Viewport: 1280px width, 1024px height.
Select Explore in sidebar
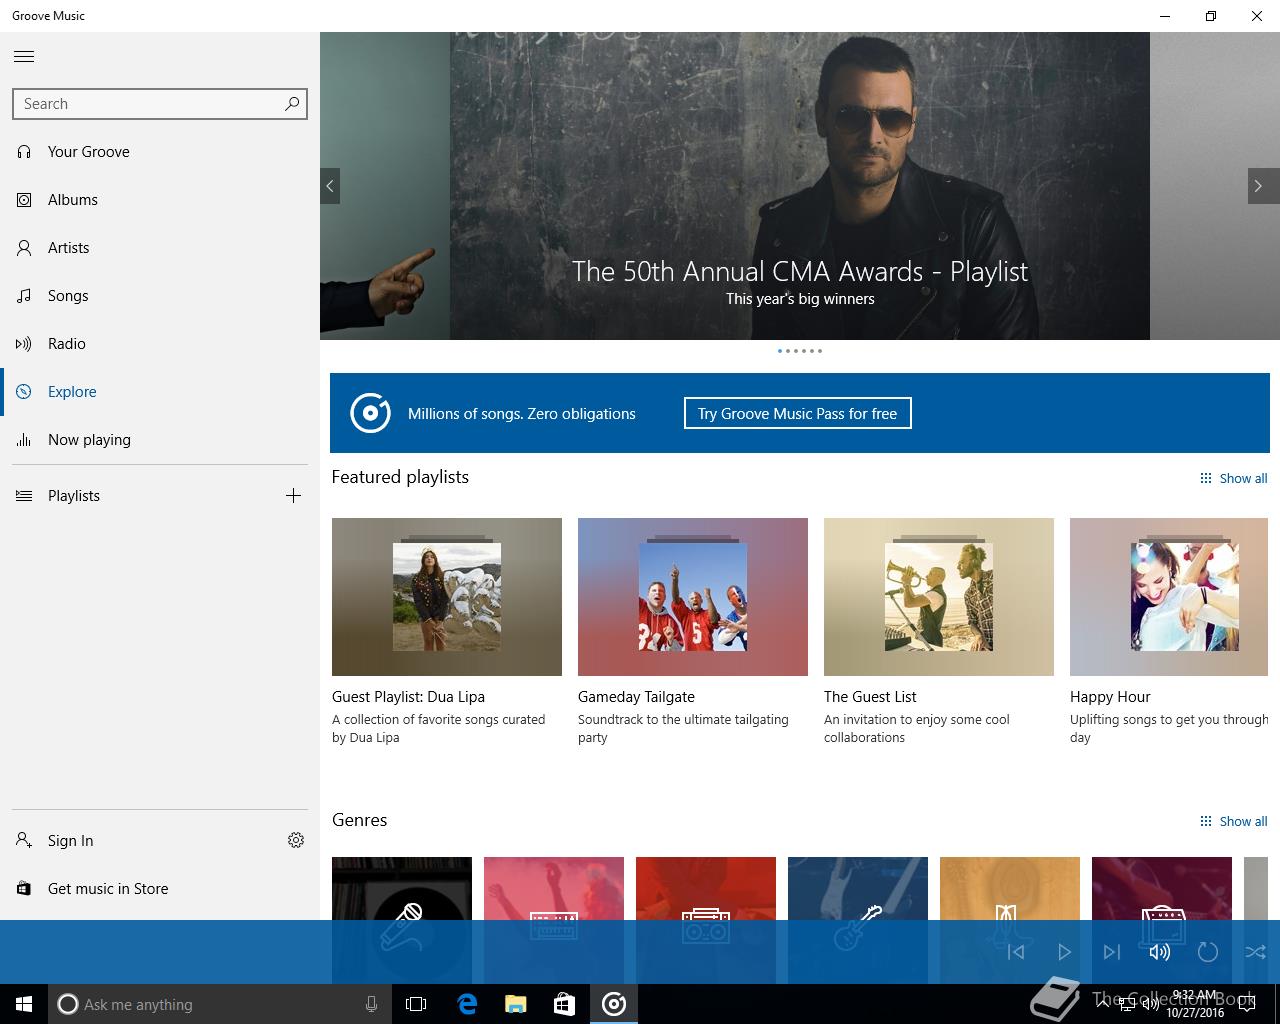click(160, 392)
